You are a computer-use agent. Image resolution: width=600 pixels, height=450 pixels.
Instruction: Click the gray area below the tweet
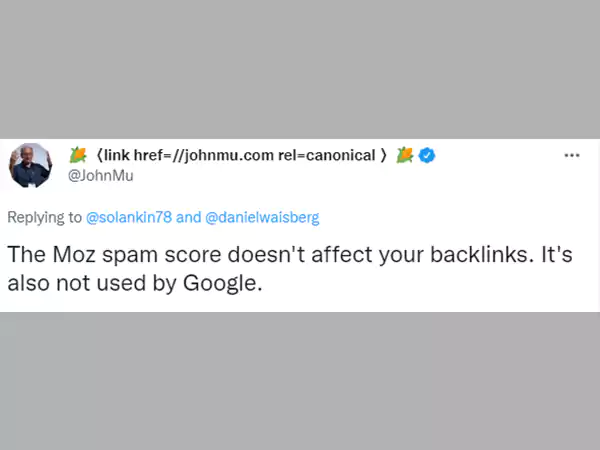(x=300, y=380)
